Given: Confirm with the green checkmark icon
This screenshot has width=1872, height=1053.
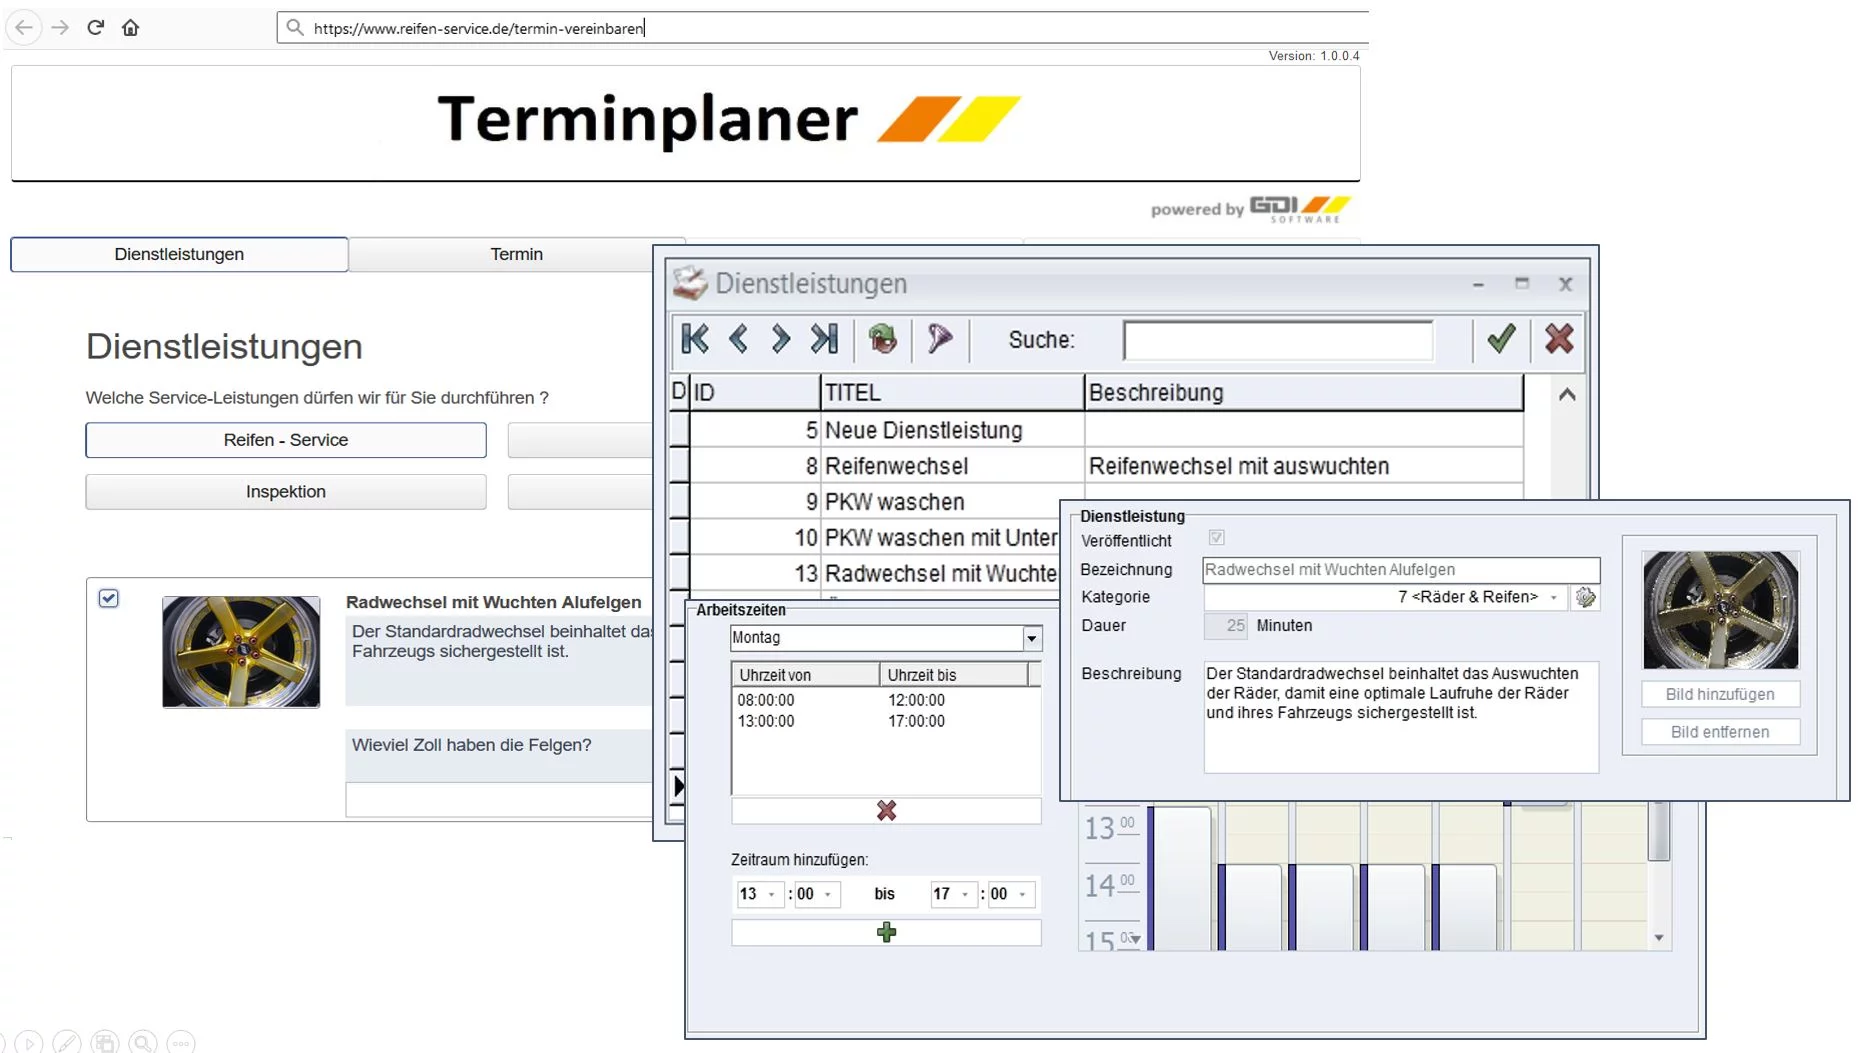Looking at the screenshot, I should pyautogui.click(x=1500, y=339).
